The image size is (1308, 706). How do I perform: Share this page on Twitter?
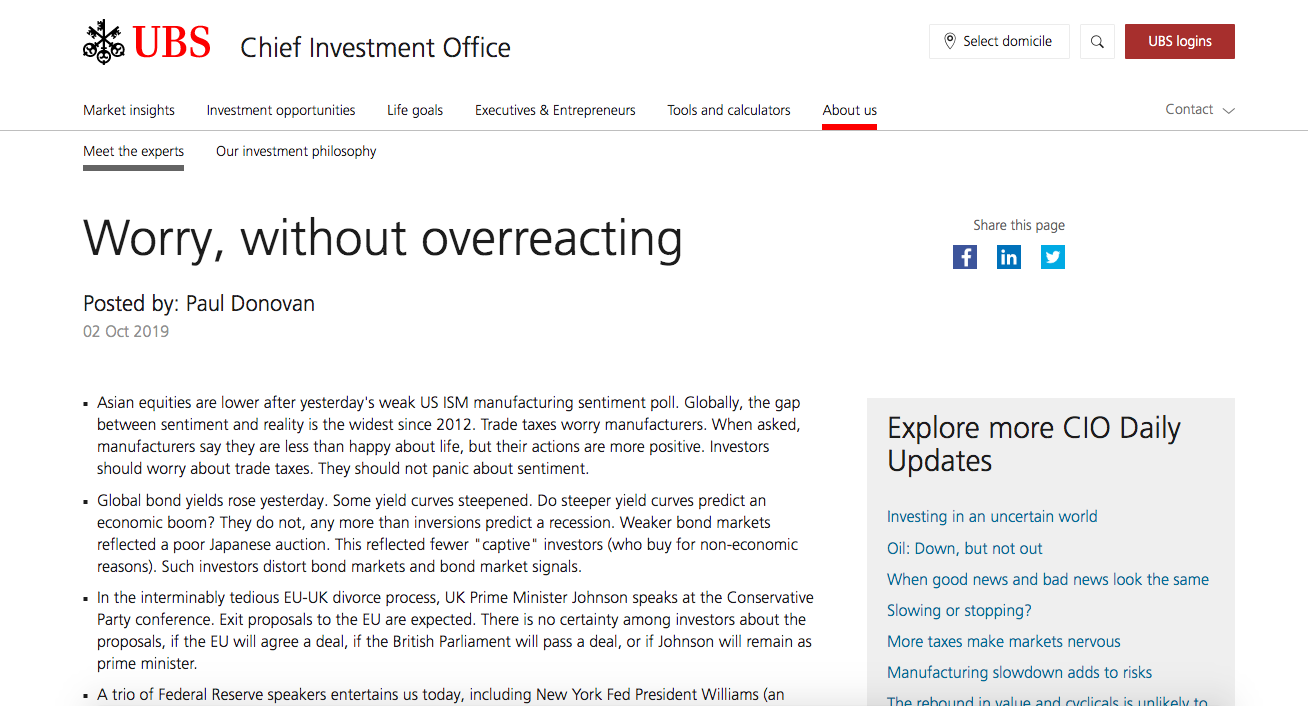pyautogui.click(x=1053, y=257)
